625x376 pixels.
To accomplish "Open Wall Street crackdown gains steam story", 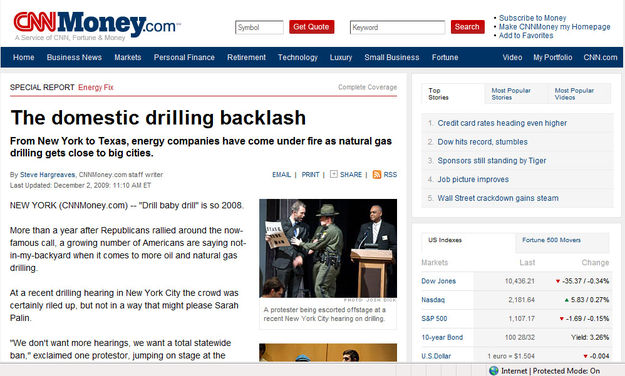I will coord(498,198).
